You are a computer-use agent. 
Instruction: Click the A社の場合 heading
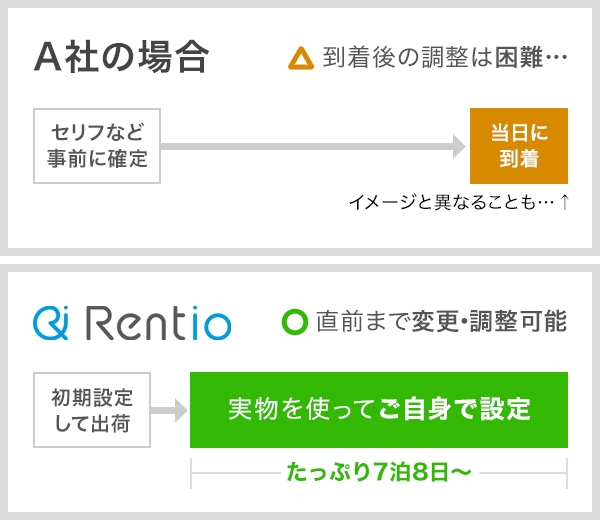[x=120, y=57]
